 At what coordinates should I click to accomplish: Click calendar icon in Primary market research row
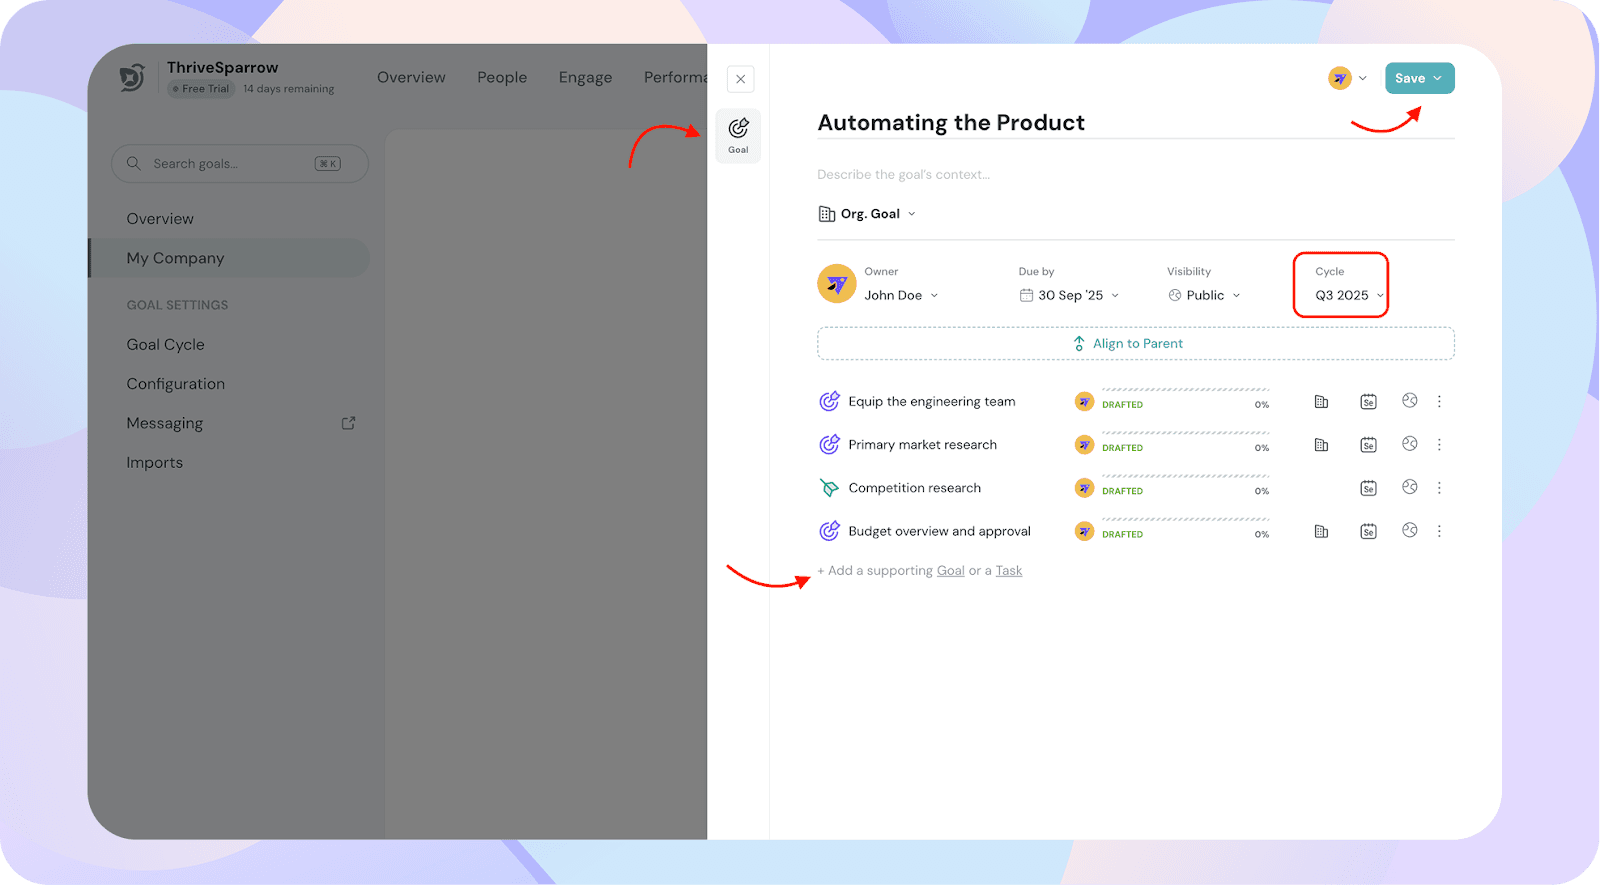pos(1368,444)
